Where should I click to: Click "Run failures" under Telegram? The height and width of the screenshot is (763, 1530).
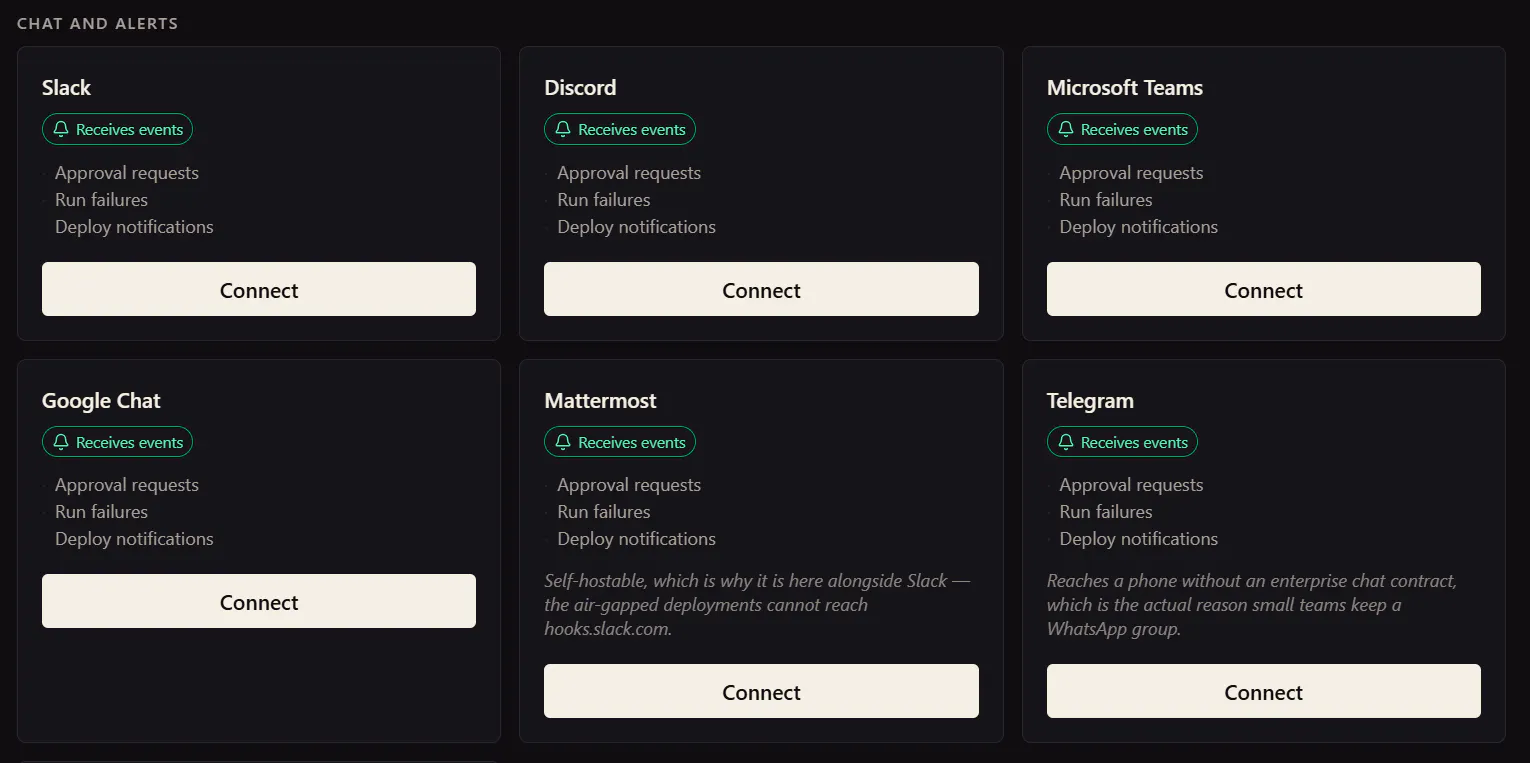[1106, 512]
